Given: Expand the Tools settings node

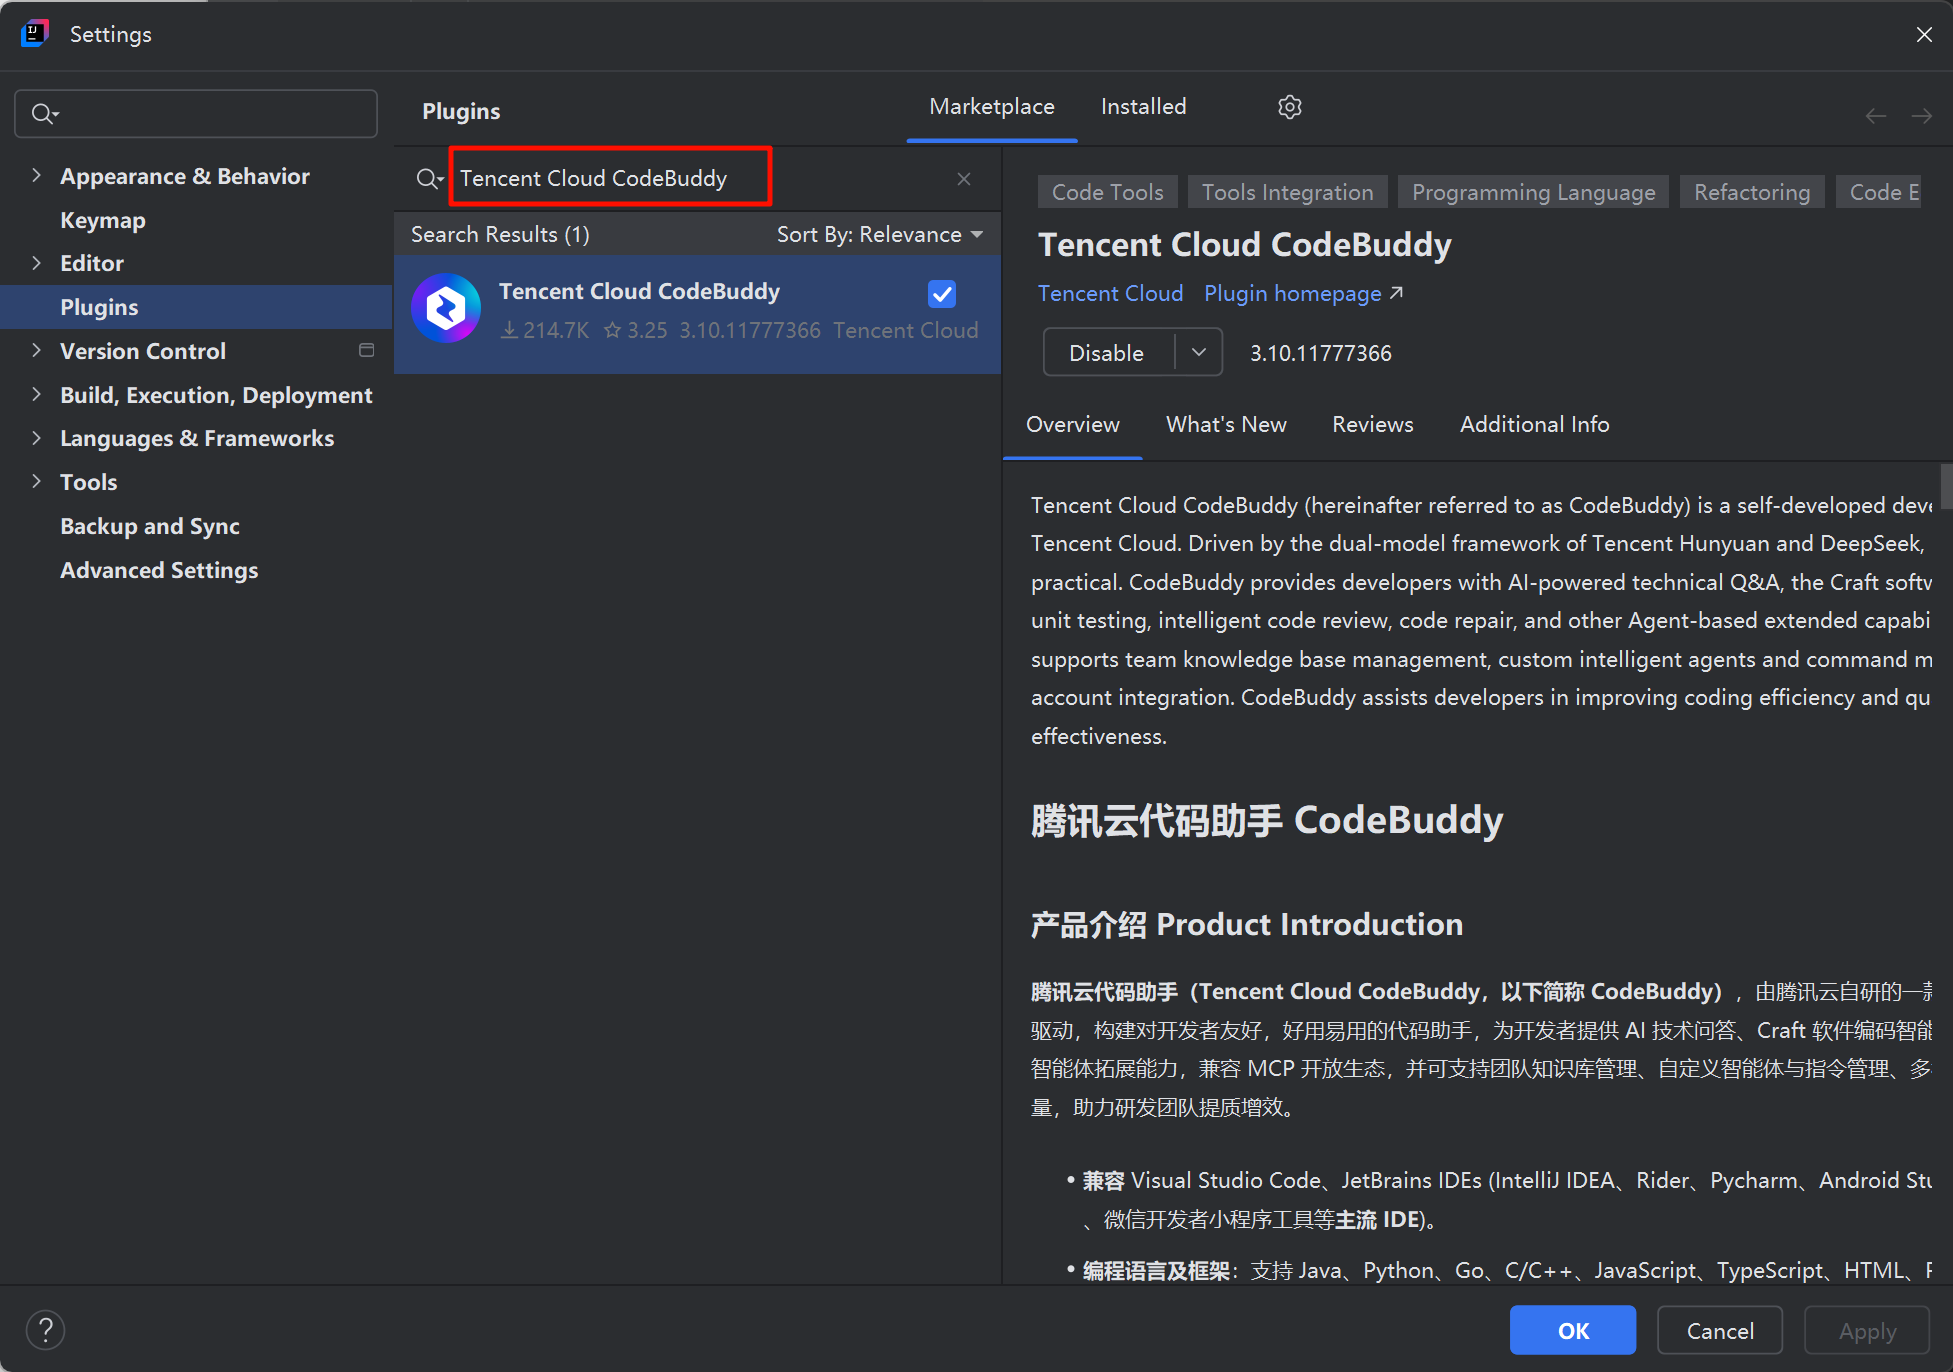Looking at the screenshot, I should tap(37, 481).
